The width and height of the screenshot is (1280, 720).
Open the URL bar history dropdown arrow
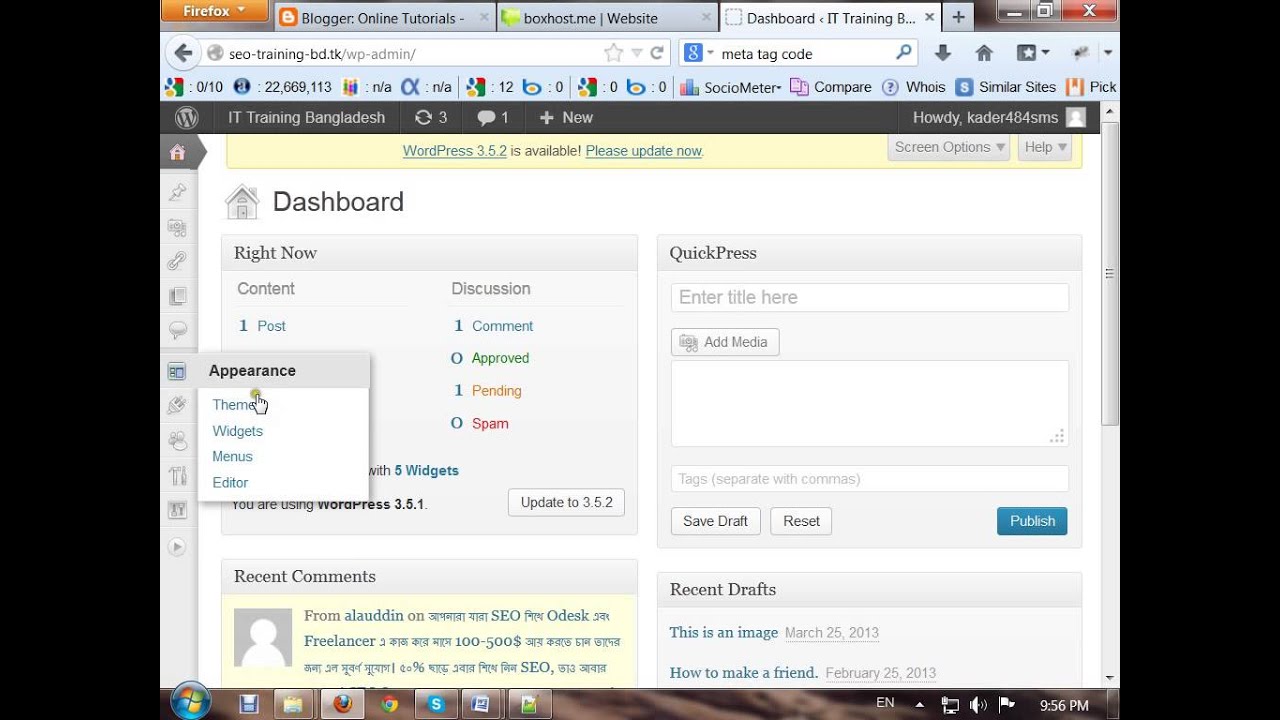coord(636,53)
